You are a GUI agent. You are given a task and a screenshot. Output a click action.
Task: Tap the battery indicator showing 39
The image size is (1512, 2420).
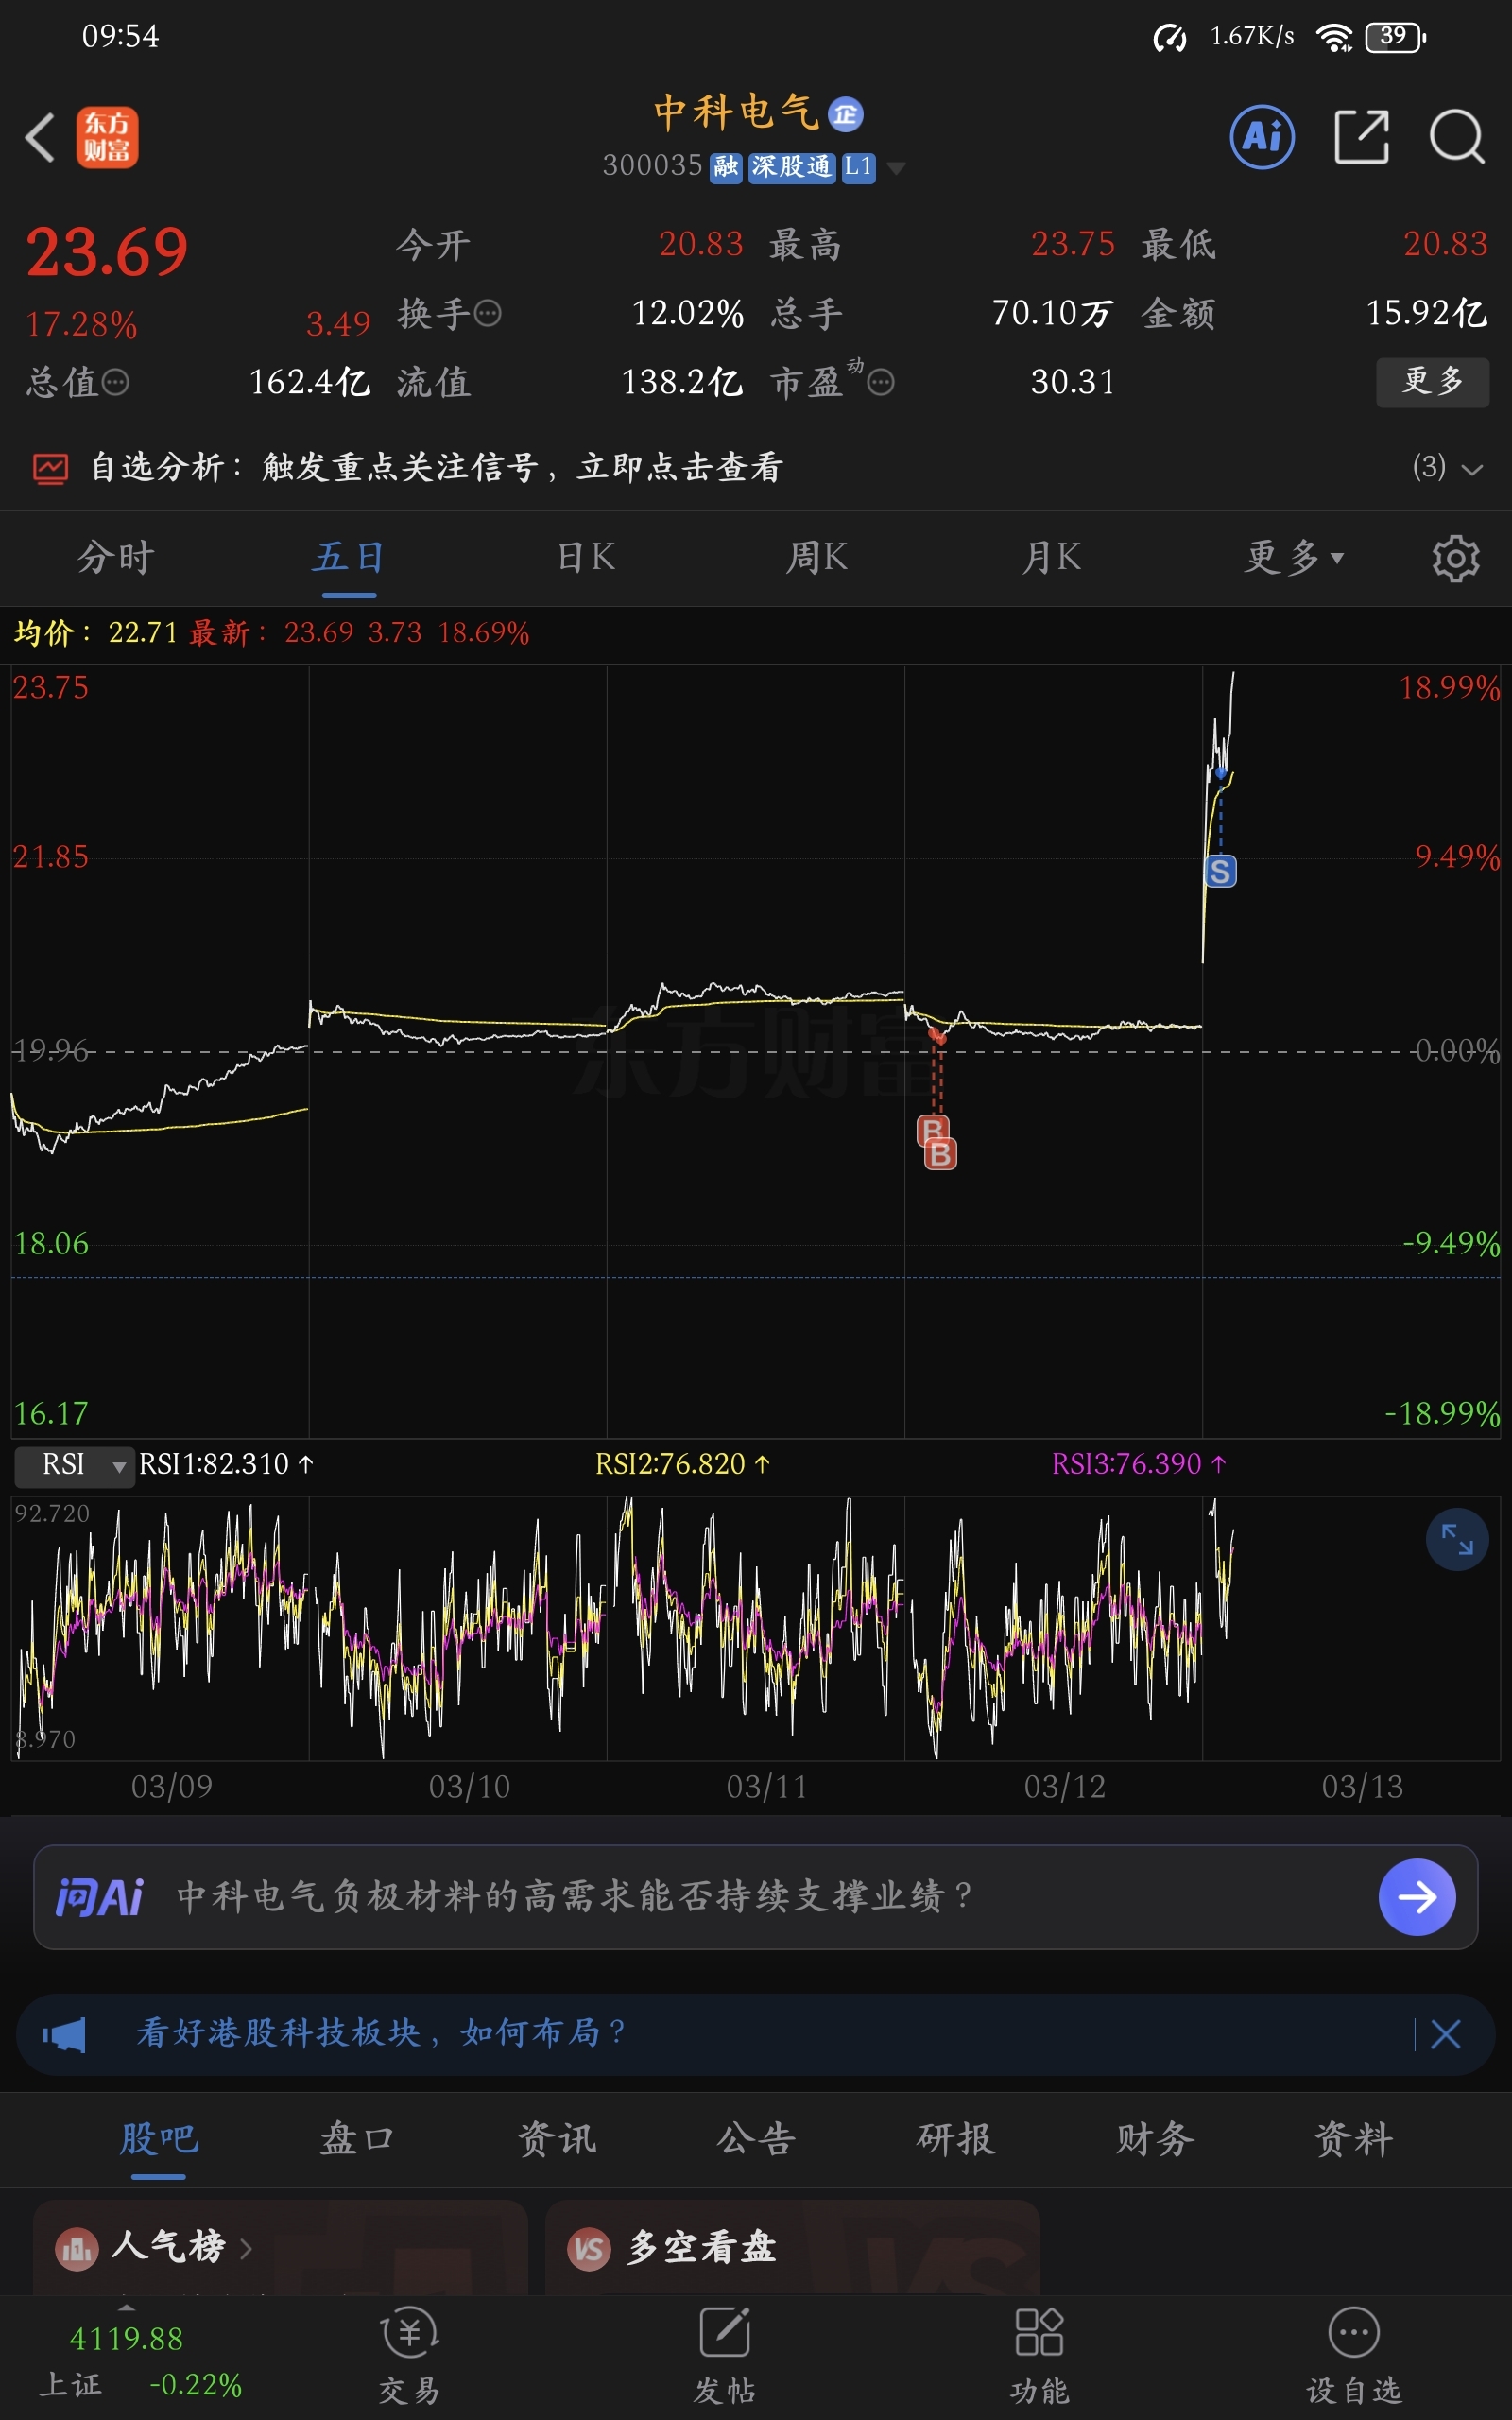coord(1396,37)
